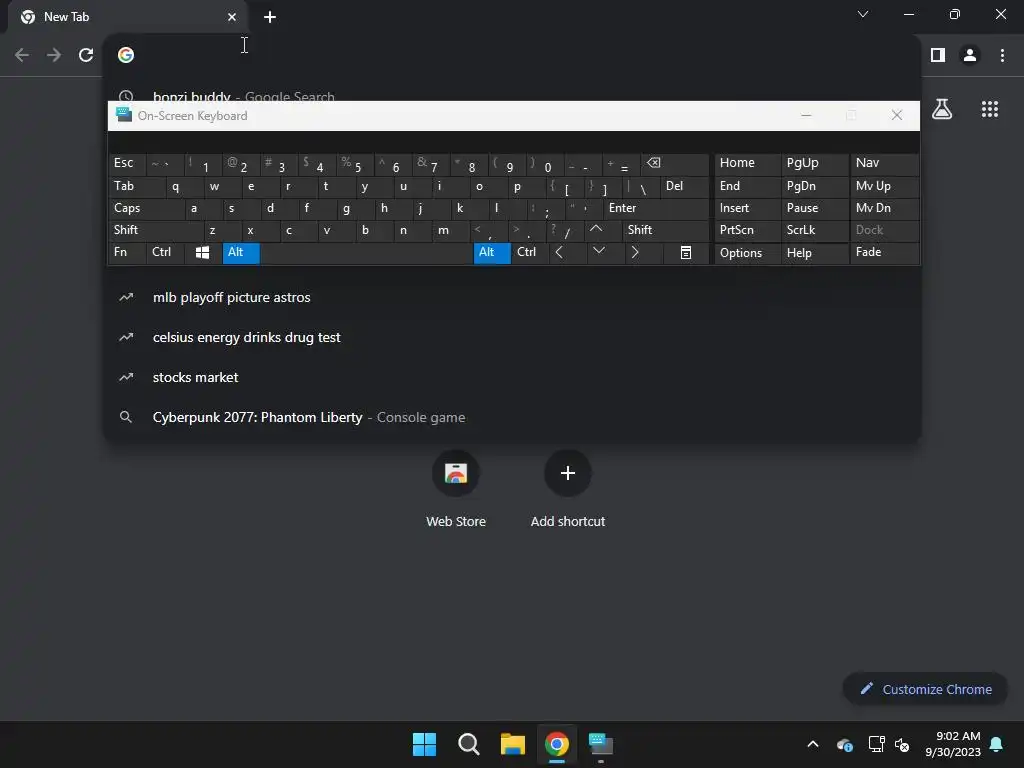Open the Web Store shortcut
The width and height of the screenshot is (1024, 768).
point(456,490)
